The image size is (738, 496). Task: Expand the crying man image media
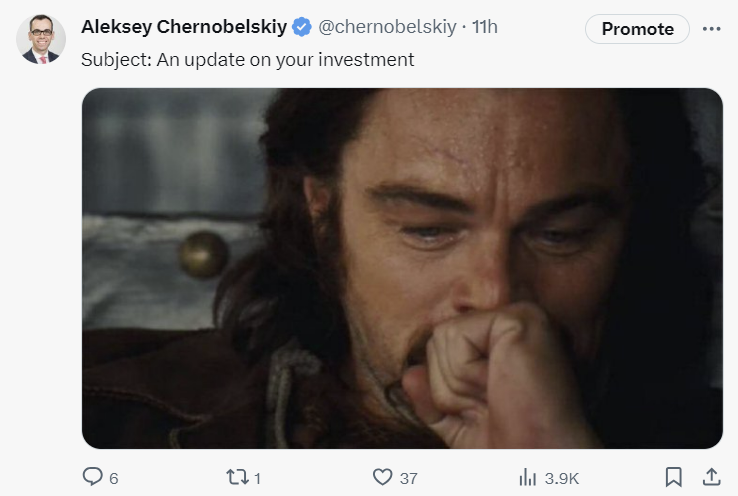tap(402, 268)
